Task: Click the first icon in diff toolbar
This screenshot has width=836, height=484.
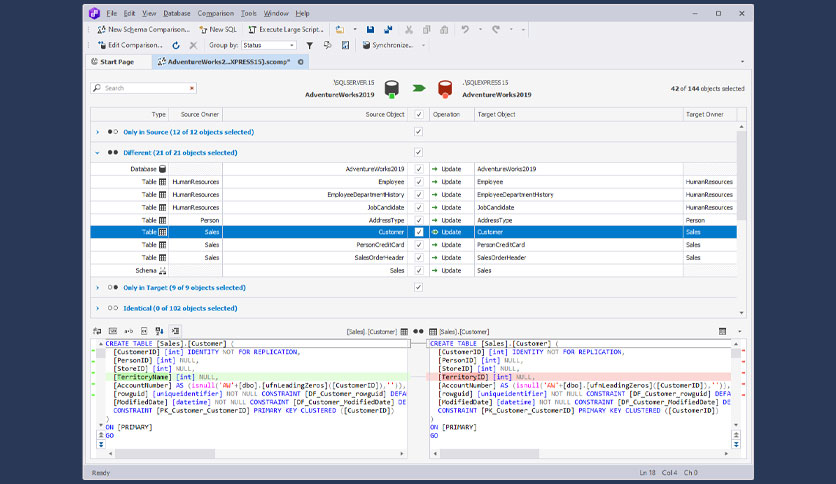Action: (97, 331)
